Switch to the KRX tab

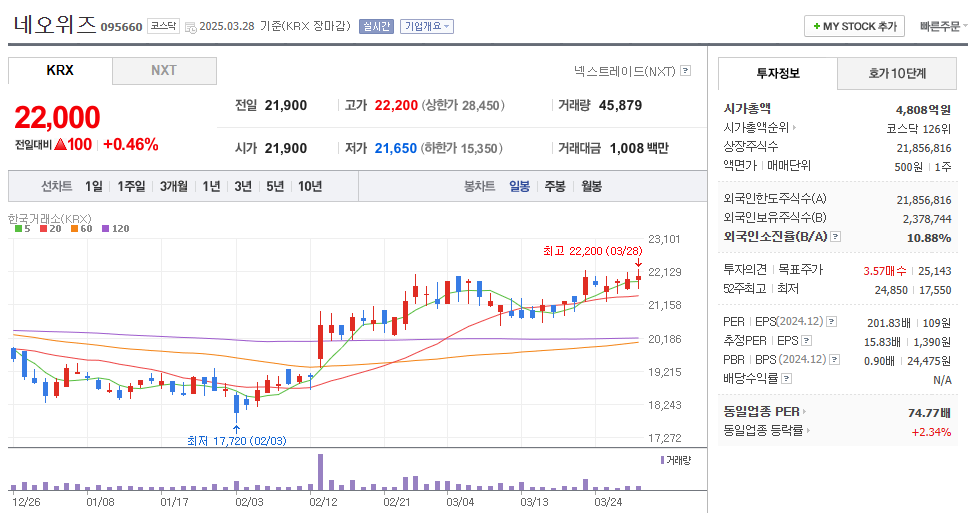pyautogui.click(x=60, y=70)
